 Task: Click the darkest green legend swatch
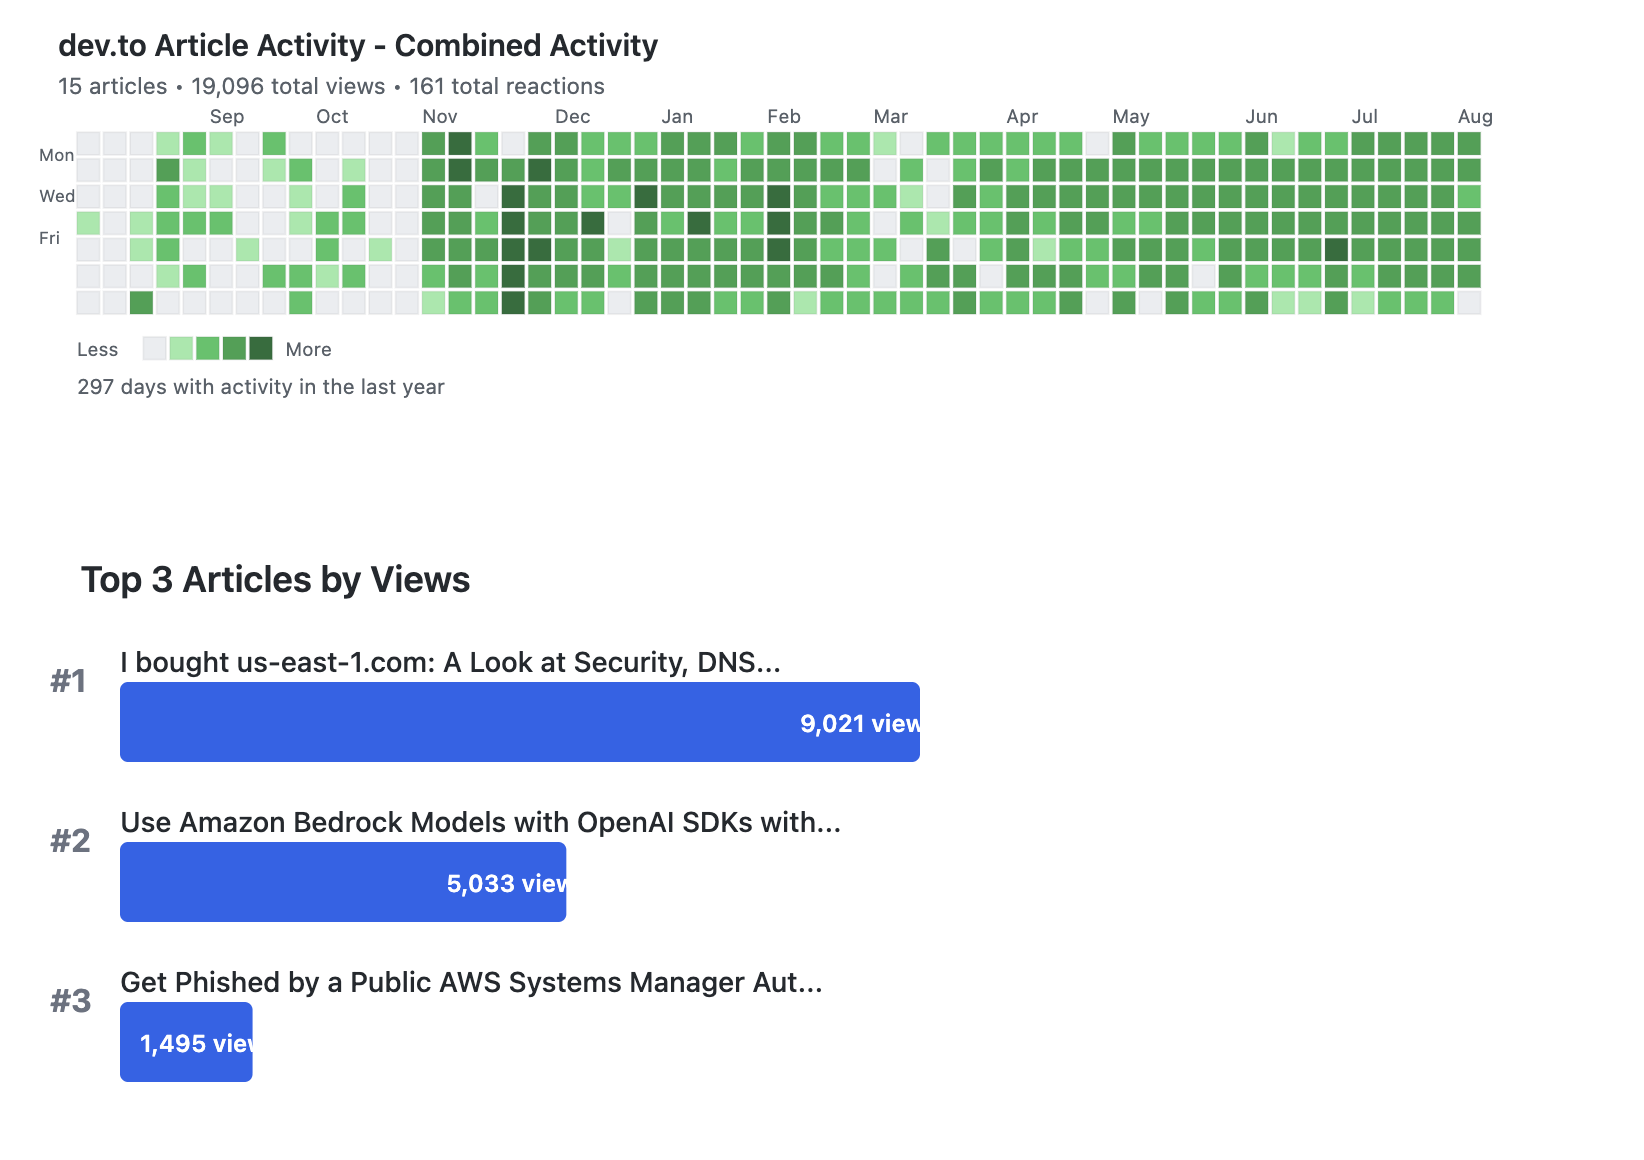(x=260, y=348)
